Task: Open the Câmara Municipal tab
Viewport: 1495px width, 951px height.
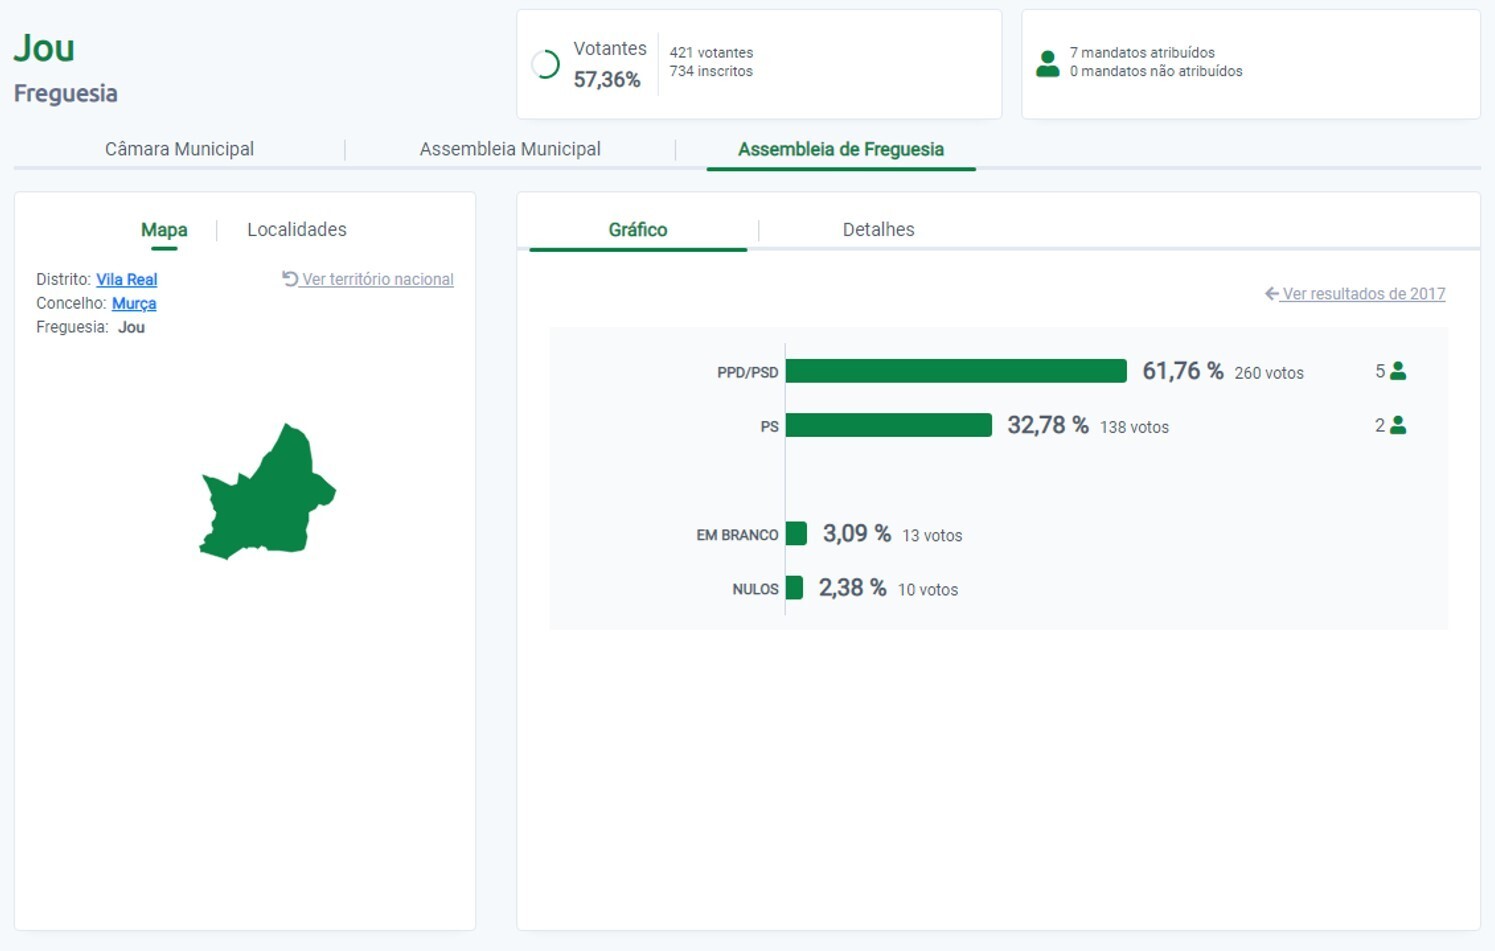Action: [179, 149]
